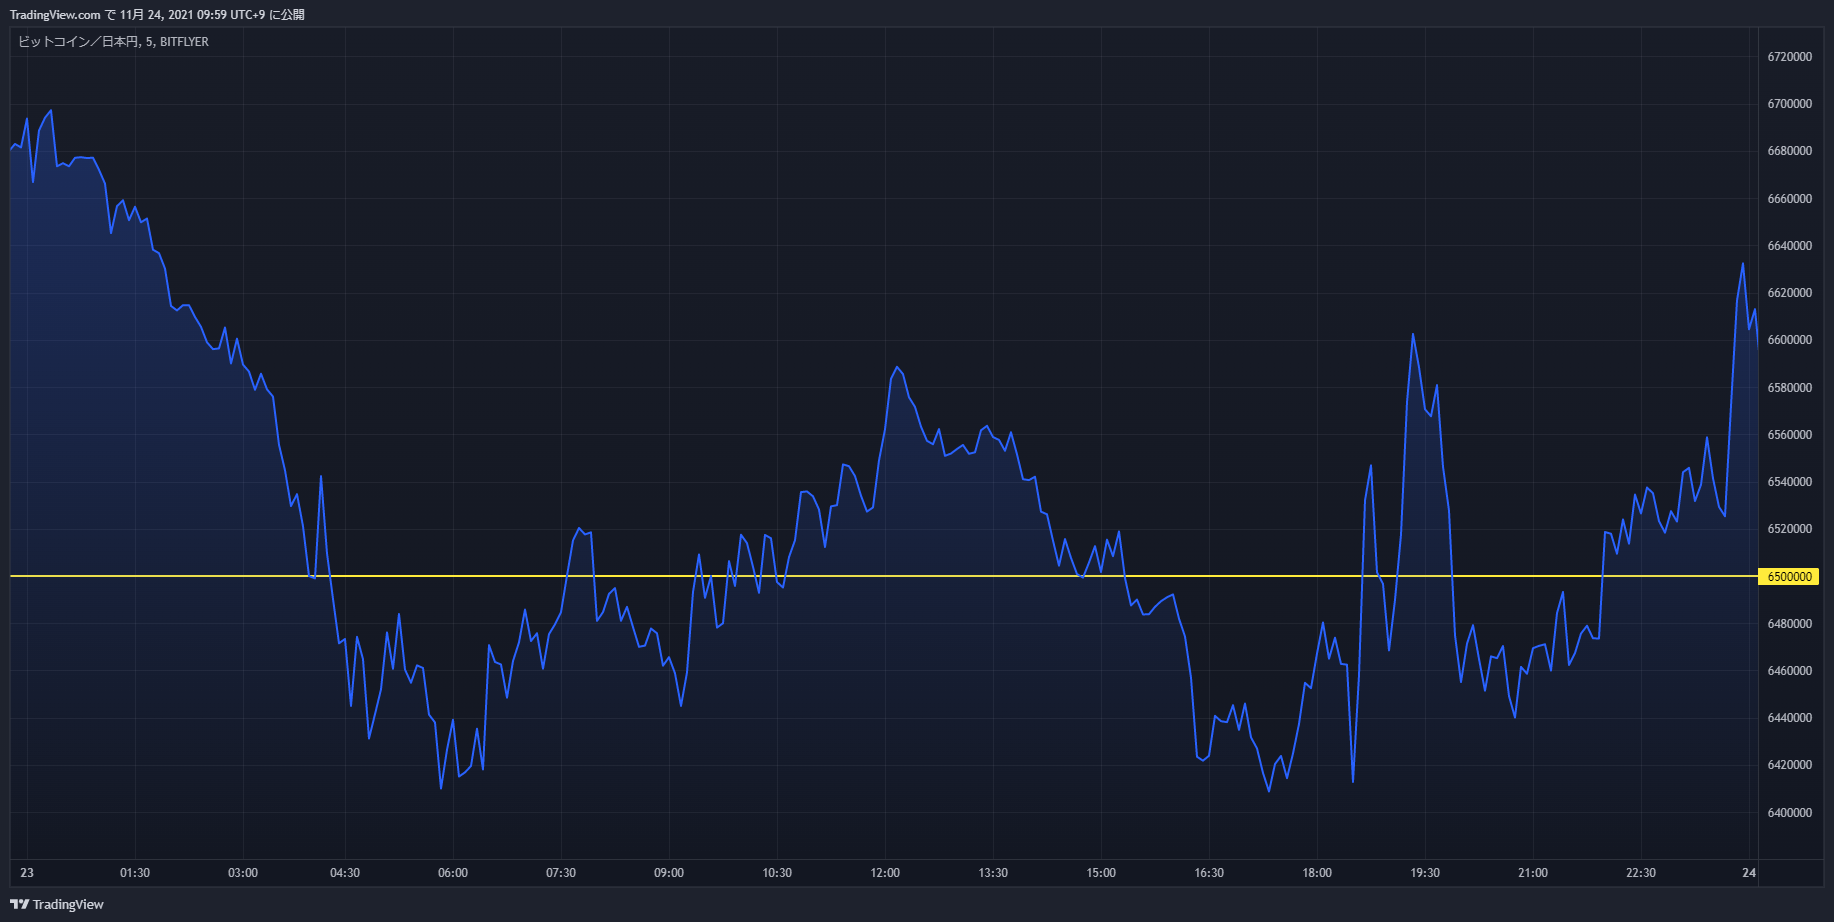Viewport: 1834px width, 922px height.
Task: Click the chart title ビットコイン／日本円, 5, BITFLYER
Action: coord(113,42)
